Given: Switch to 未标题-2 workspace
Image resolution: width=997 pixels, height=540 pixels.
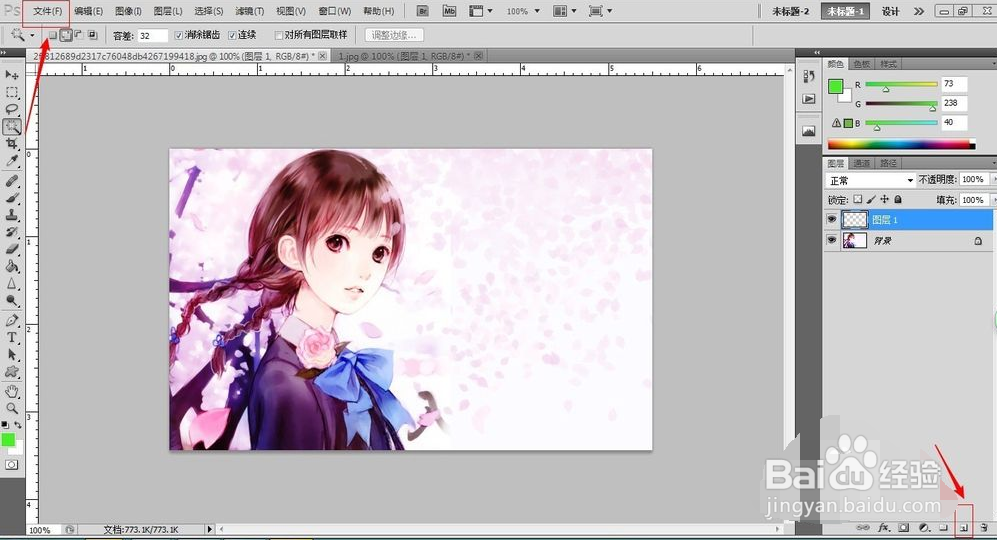Looking at the screenshot, I should coord(790,11).
